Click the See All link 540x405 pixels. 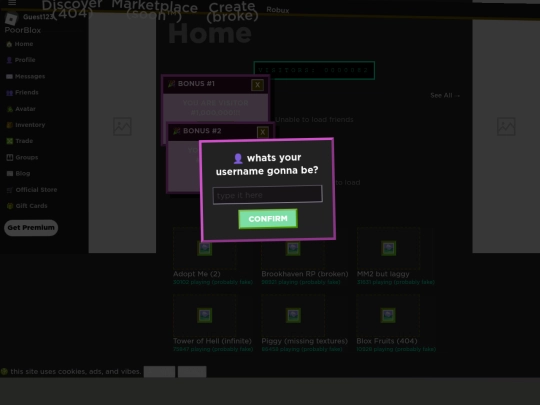coord(445,95)
